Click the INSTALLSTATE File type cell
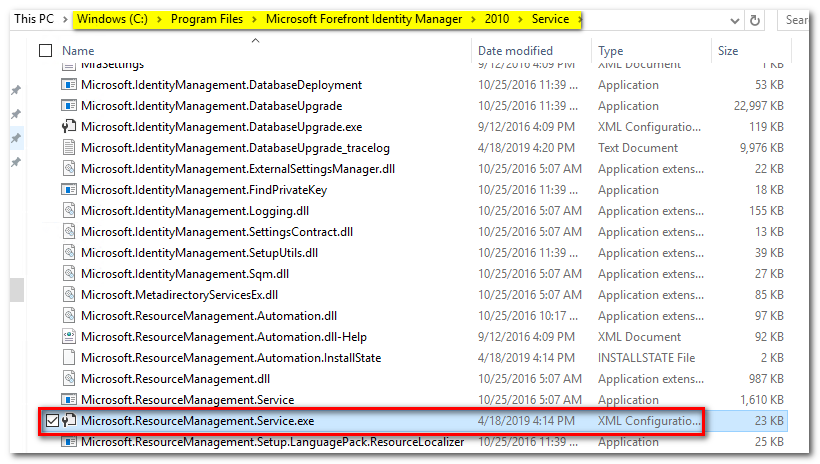This screenshot has width=820, height=464. point(646,358)
